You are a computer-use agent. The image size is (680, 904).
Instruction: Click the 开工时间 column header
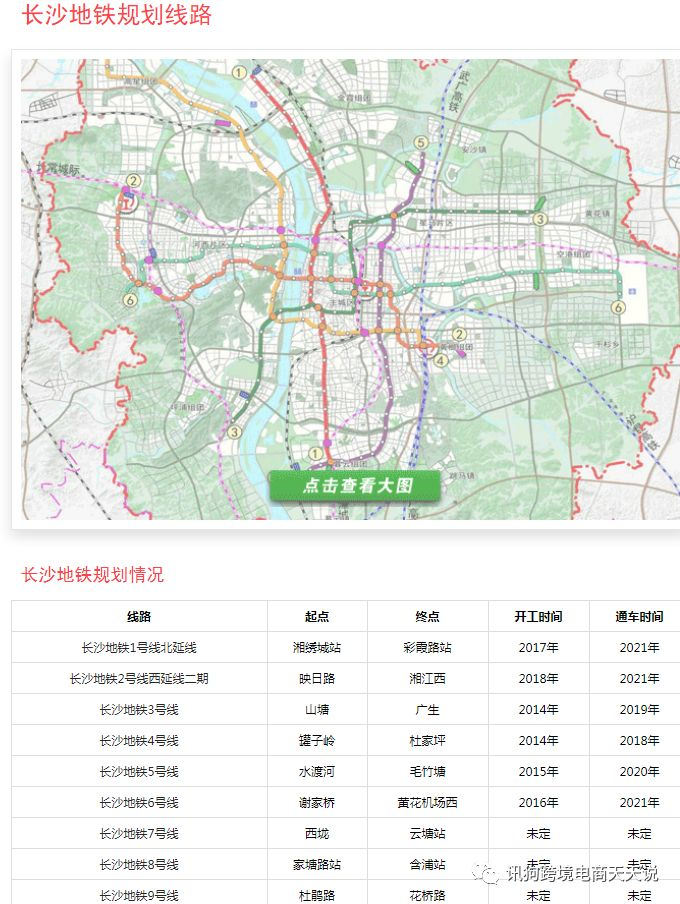click(x=538, y=617)
